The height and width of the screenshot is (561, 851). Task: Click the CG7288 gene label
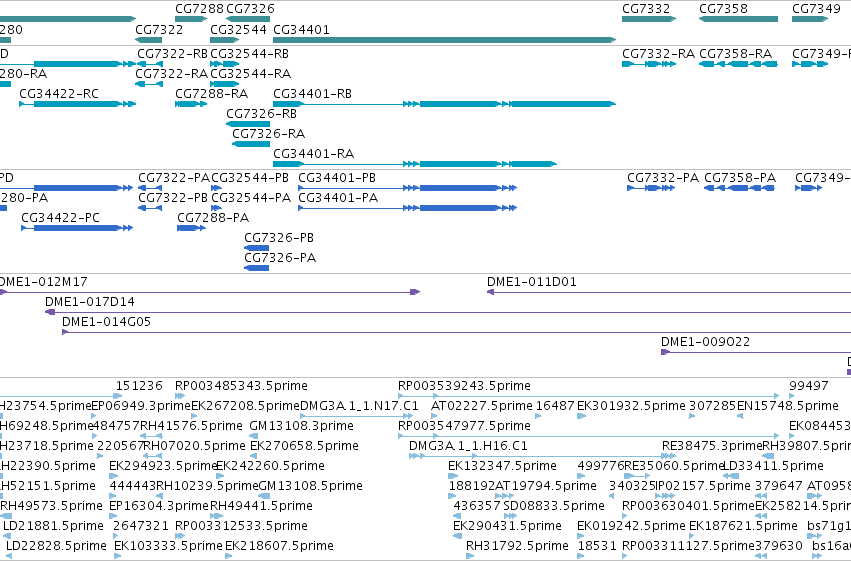pyautogui.click(x=199, y=9)
